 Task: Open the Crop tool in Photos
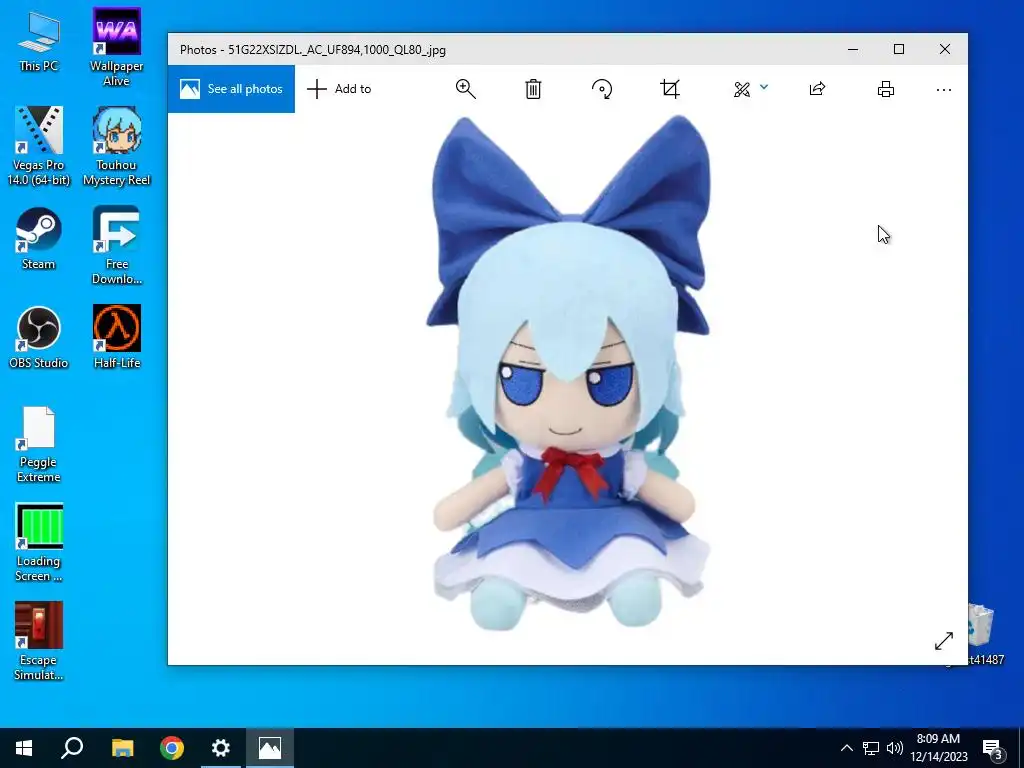(670, 89)
